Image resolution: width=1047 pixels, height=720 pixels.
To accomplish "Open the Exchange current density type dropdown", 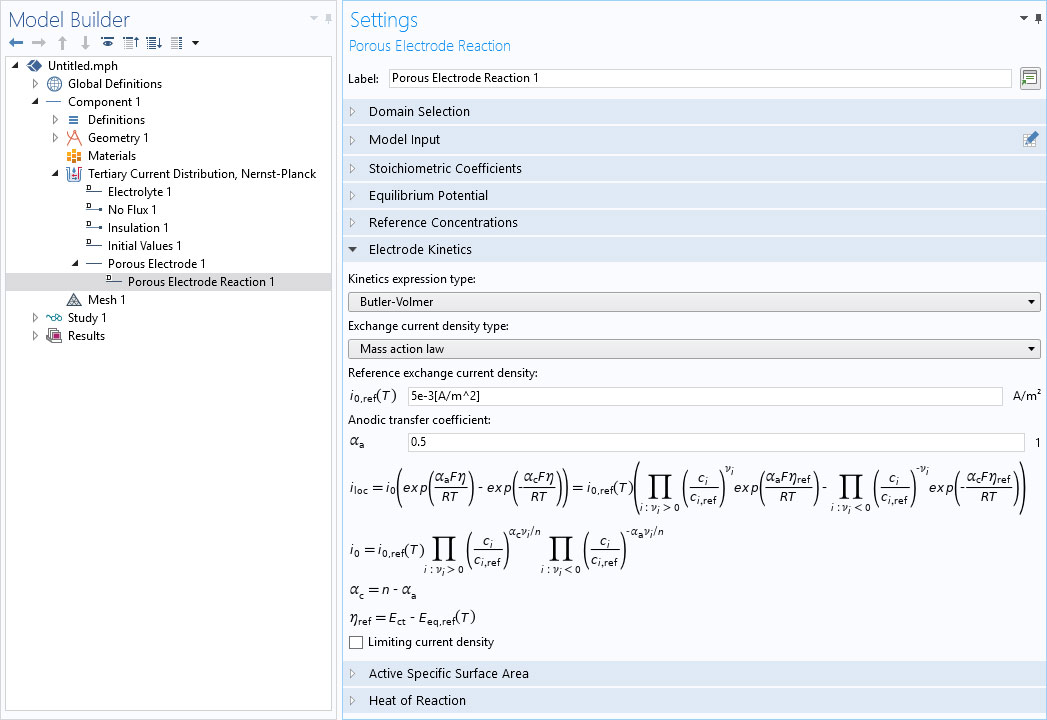I will (x=693, y=349).
